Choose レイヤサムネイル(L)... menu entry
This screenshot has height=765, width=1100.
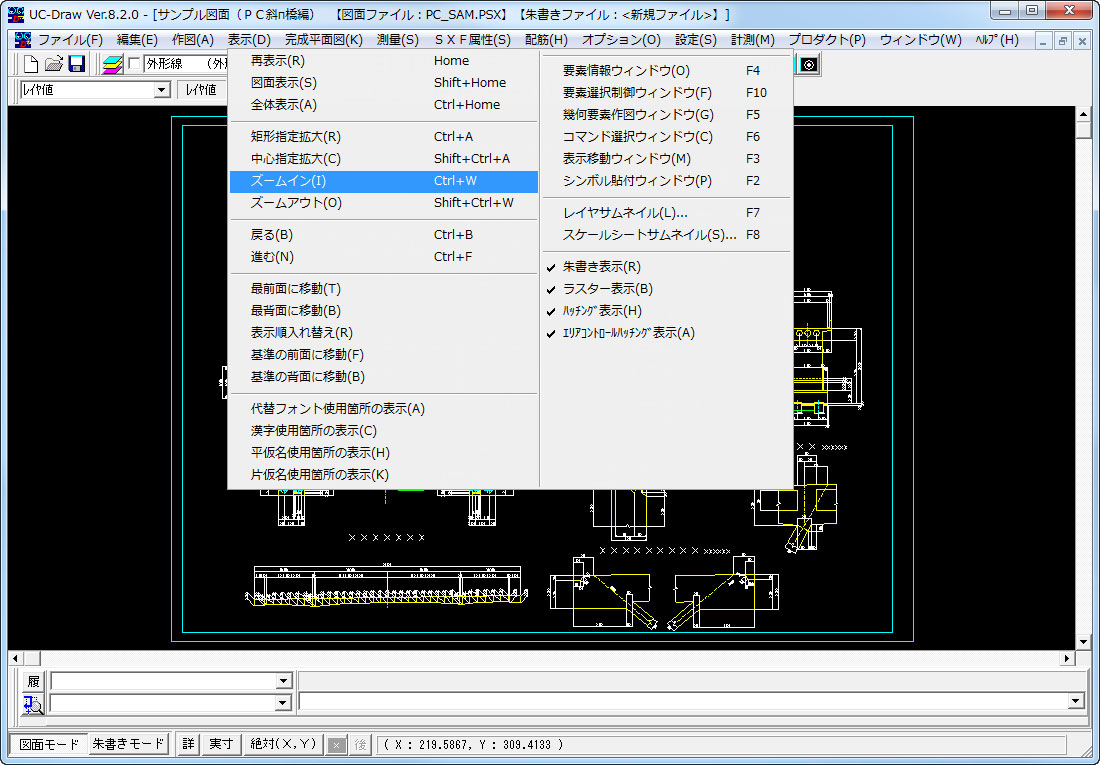click(625, 213)
